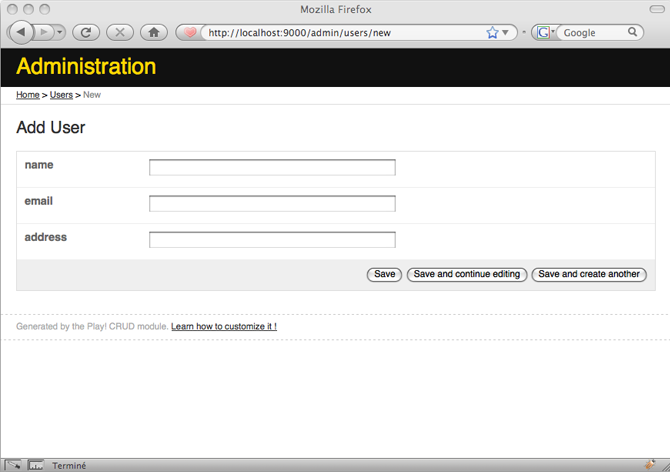This screenshot has width=670, height=472.
Task: Focus the name text field
Action: click(x=272, y=167)
